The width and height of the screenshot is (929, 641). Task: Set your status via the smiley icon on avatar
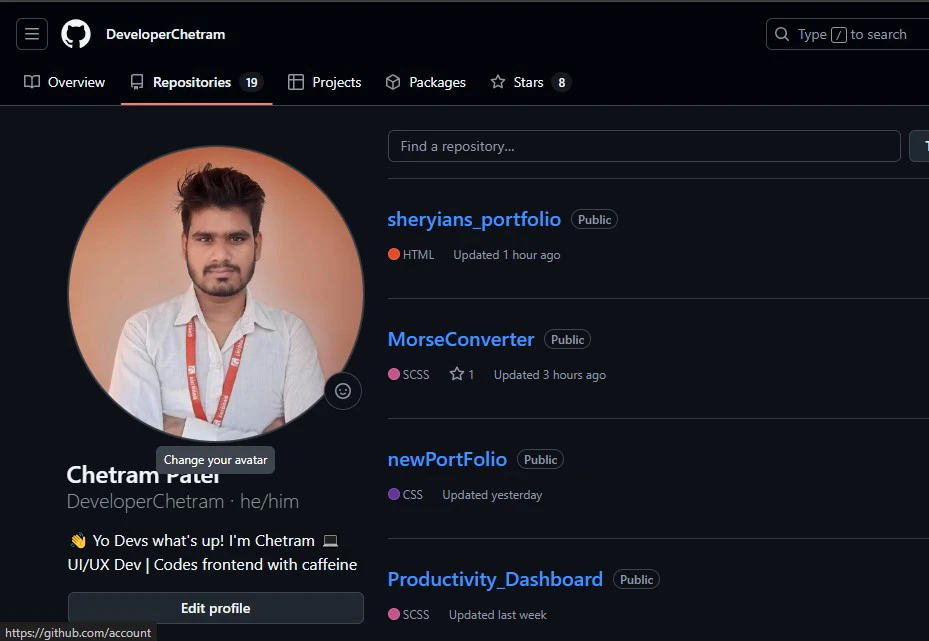(343, 391)
